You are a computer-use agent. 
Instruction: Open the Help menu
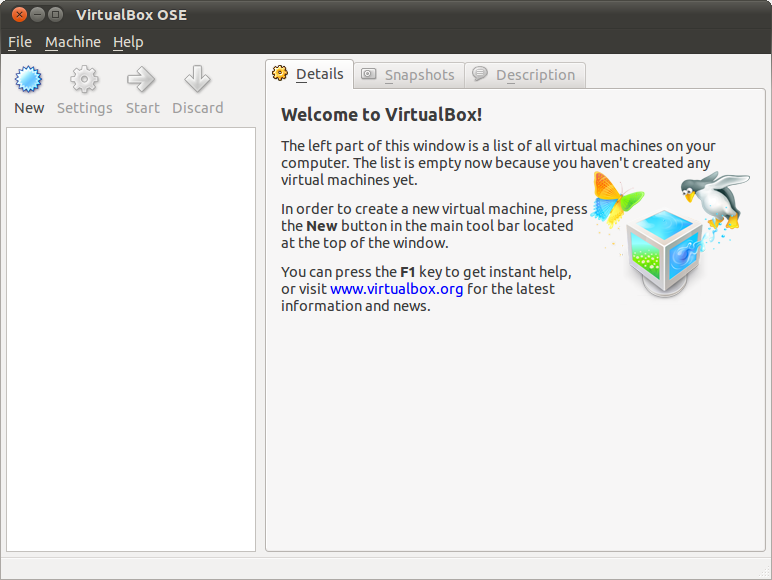[x=128, y=42]
